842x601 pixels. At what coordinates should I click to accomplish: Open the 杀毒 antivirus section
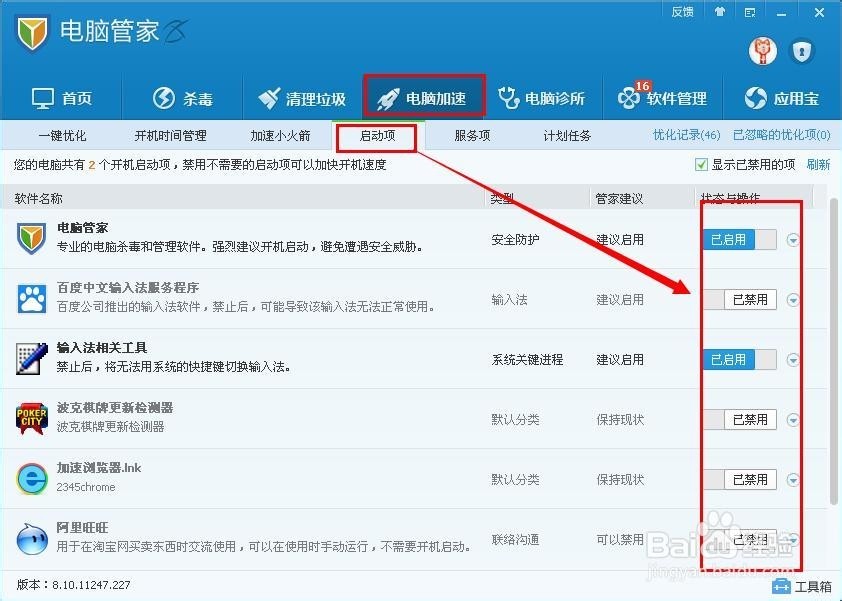tap(164, 98)
